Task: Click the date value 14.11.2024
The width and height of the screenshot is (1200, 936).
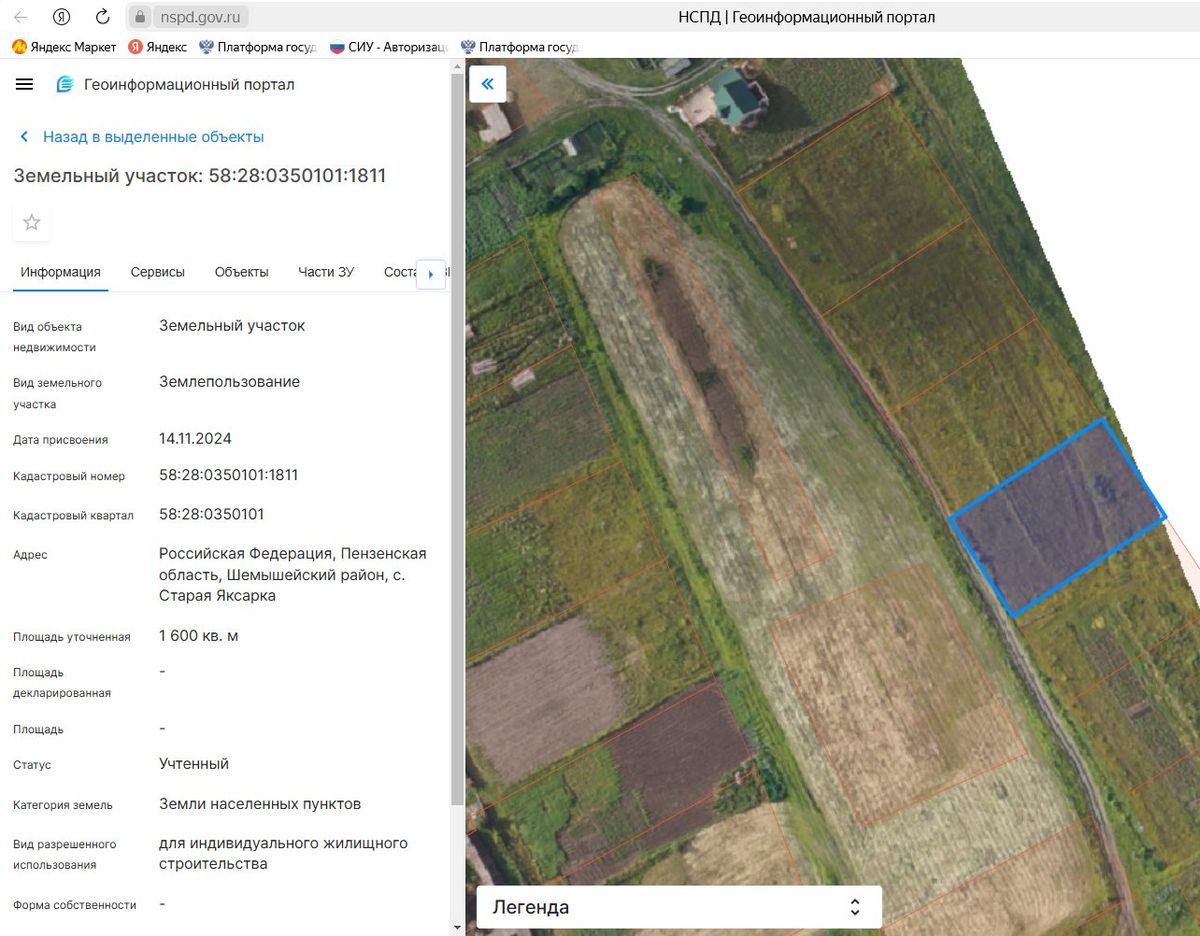Action: (x=195, y=438)
